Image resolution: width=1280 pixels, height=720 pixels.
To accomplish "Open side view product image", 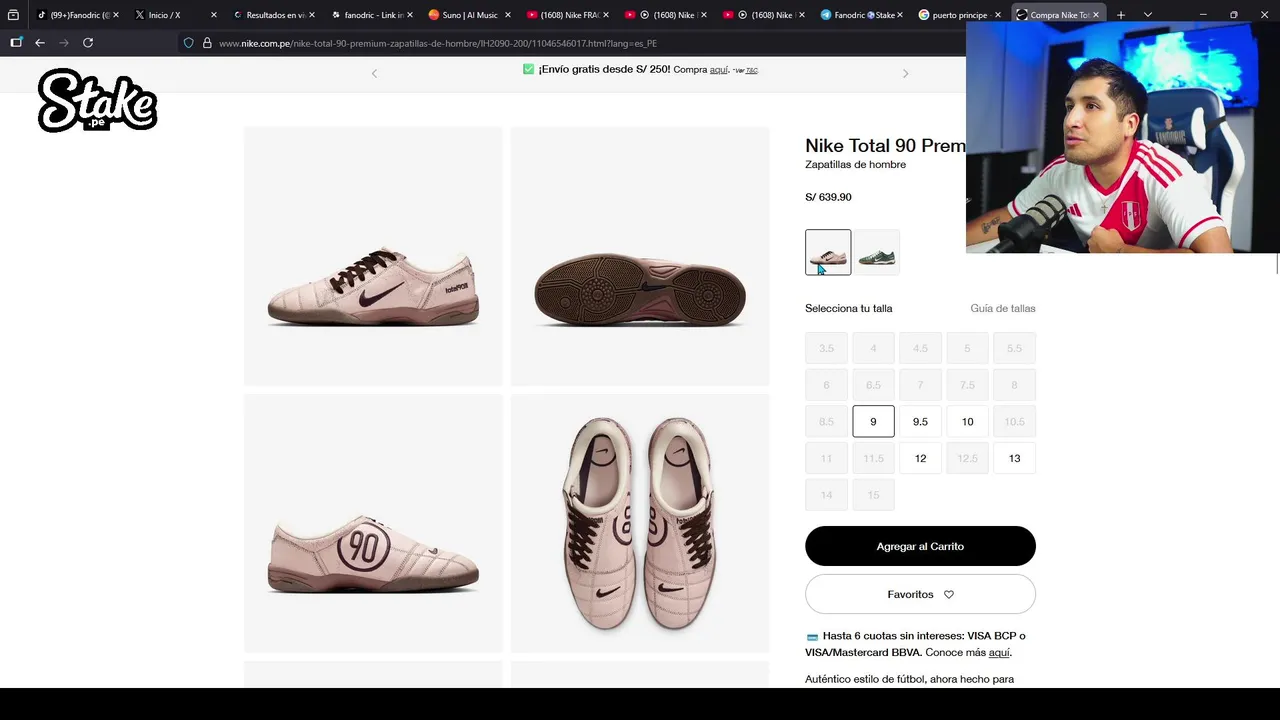I will tap(373, 256).
